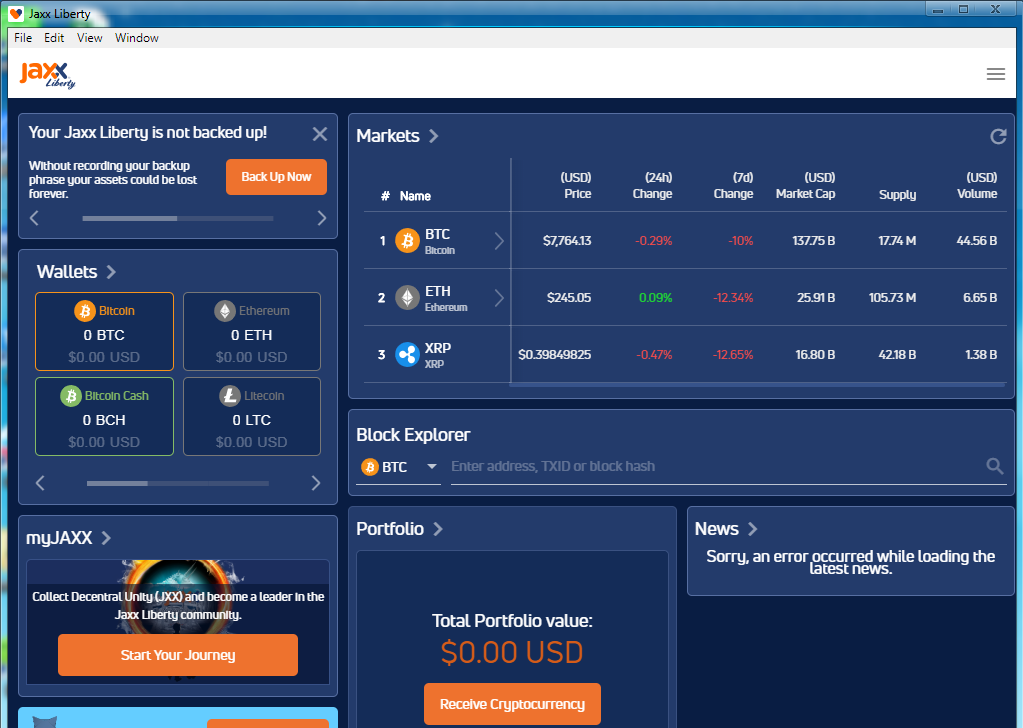This screenshot has height=728, width=1023.
Task: Expand the Portfolio section chevron
Action: [438, 529]
